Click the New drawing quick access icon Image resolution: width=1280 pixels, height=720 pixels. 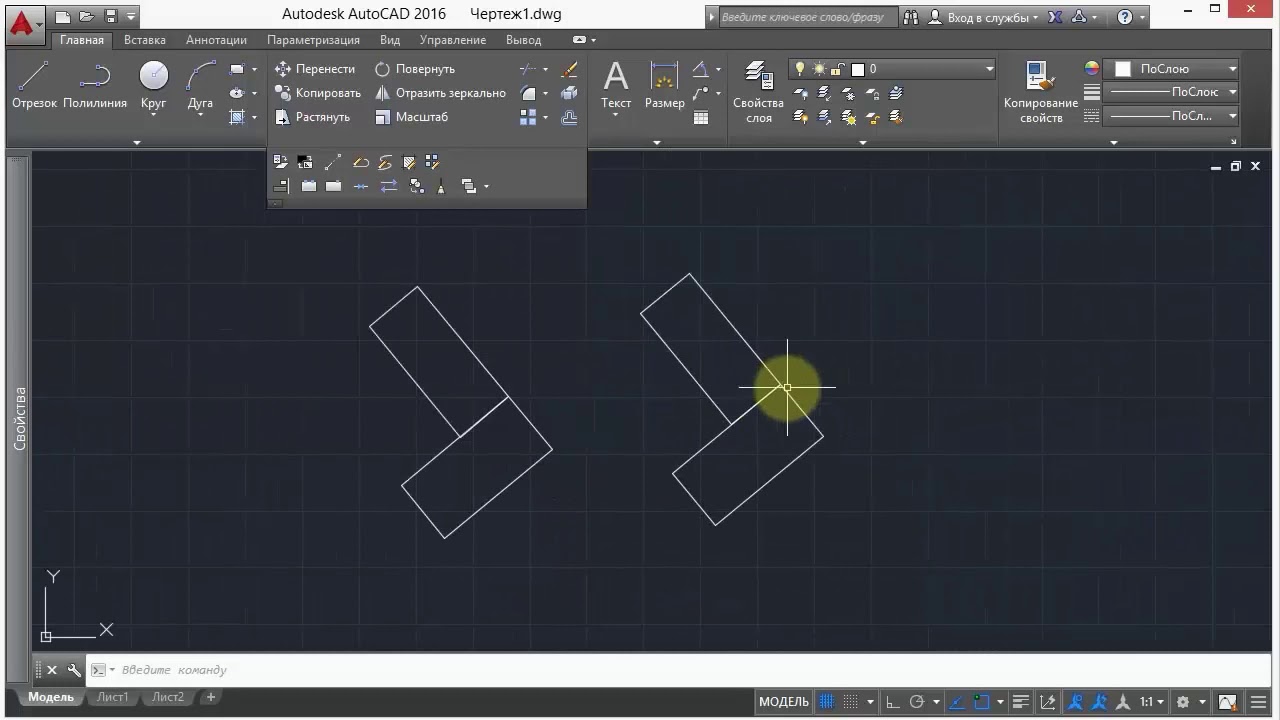click(x=63, y=17)
